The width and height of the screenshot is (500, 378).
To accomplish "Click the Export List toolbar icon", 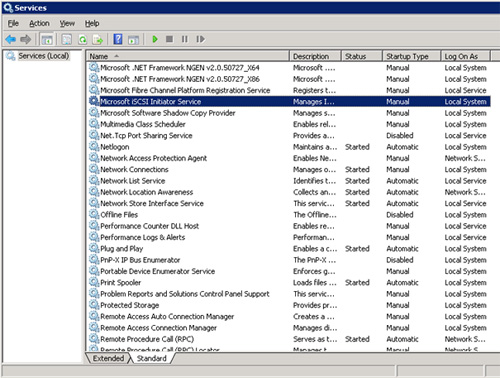I will pyautogui.click(x=98, y=39).
